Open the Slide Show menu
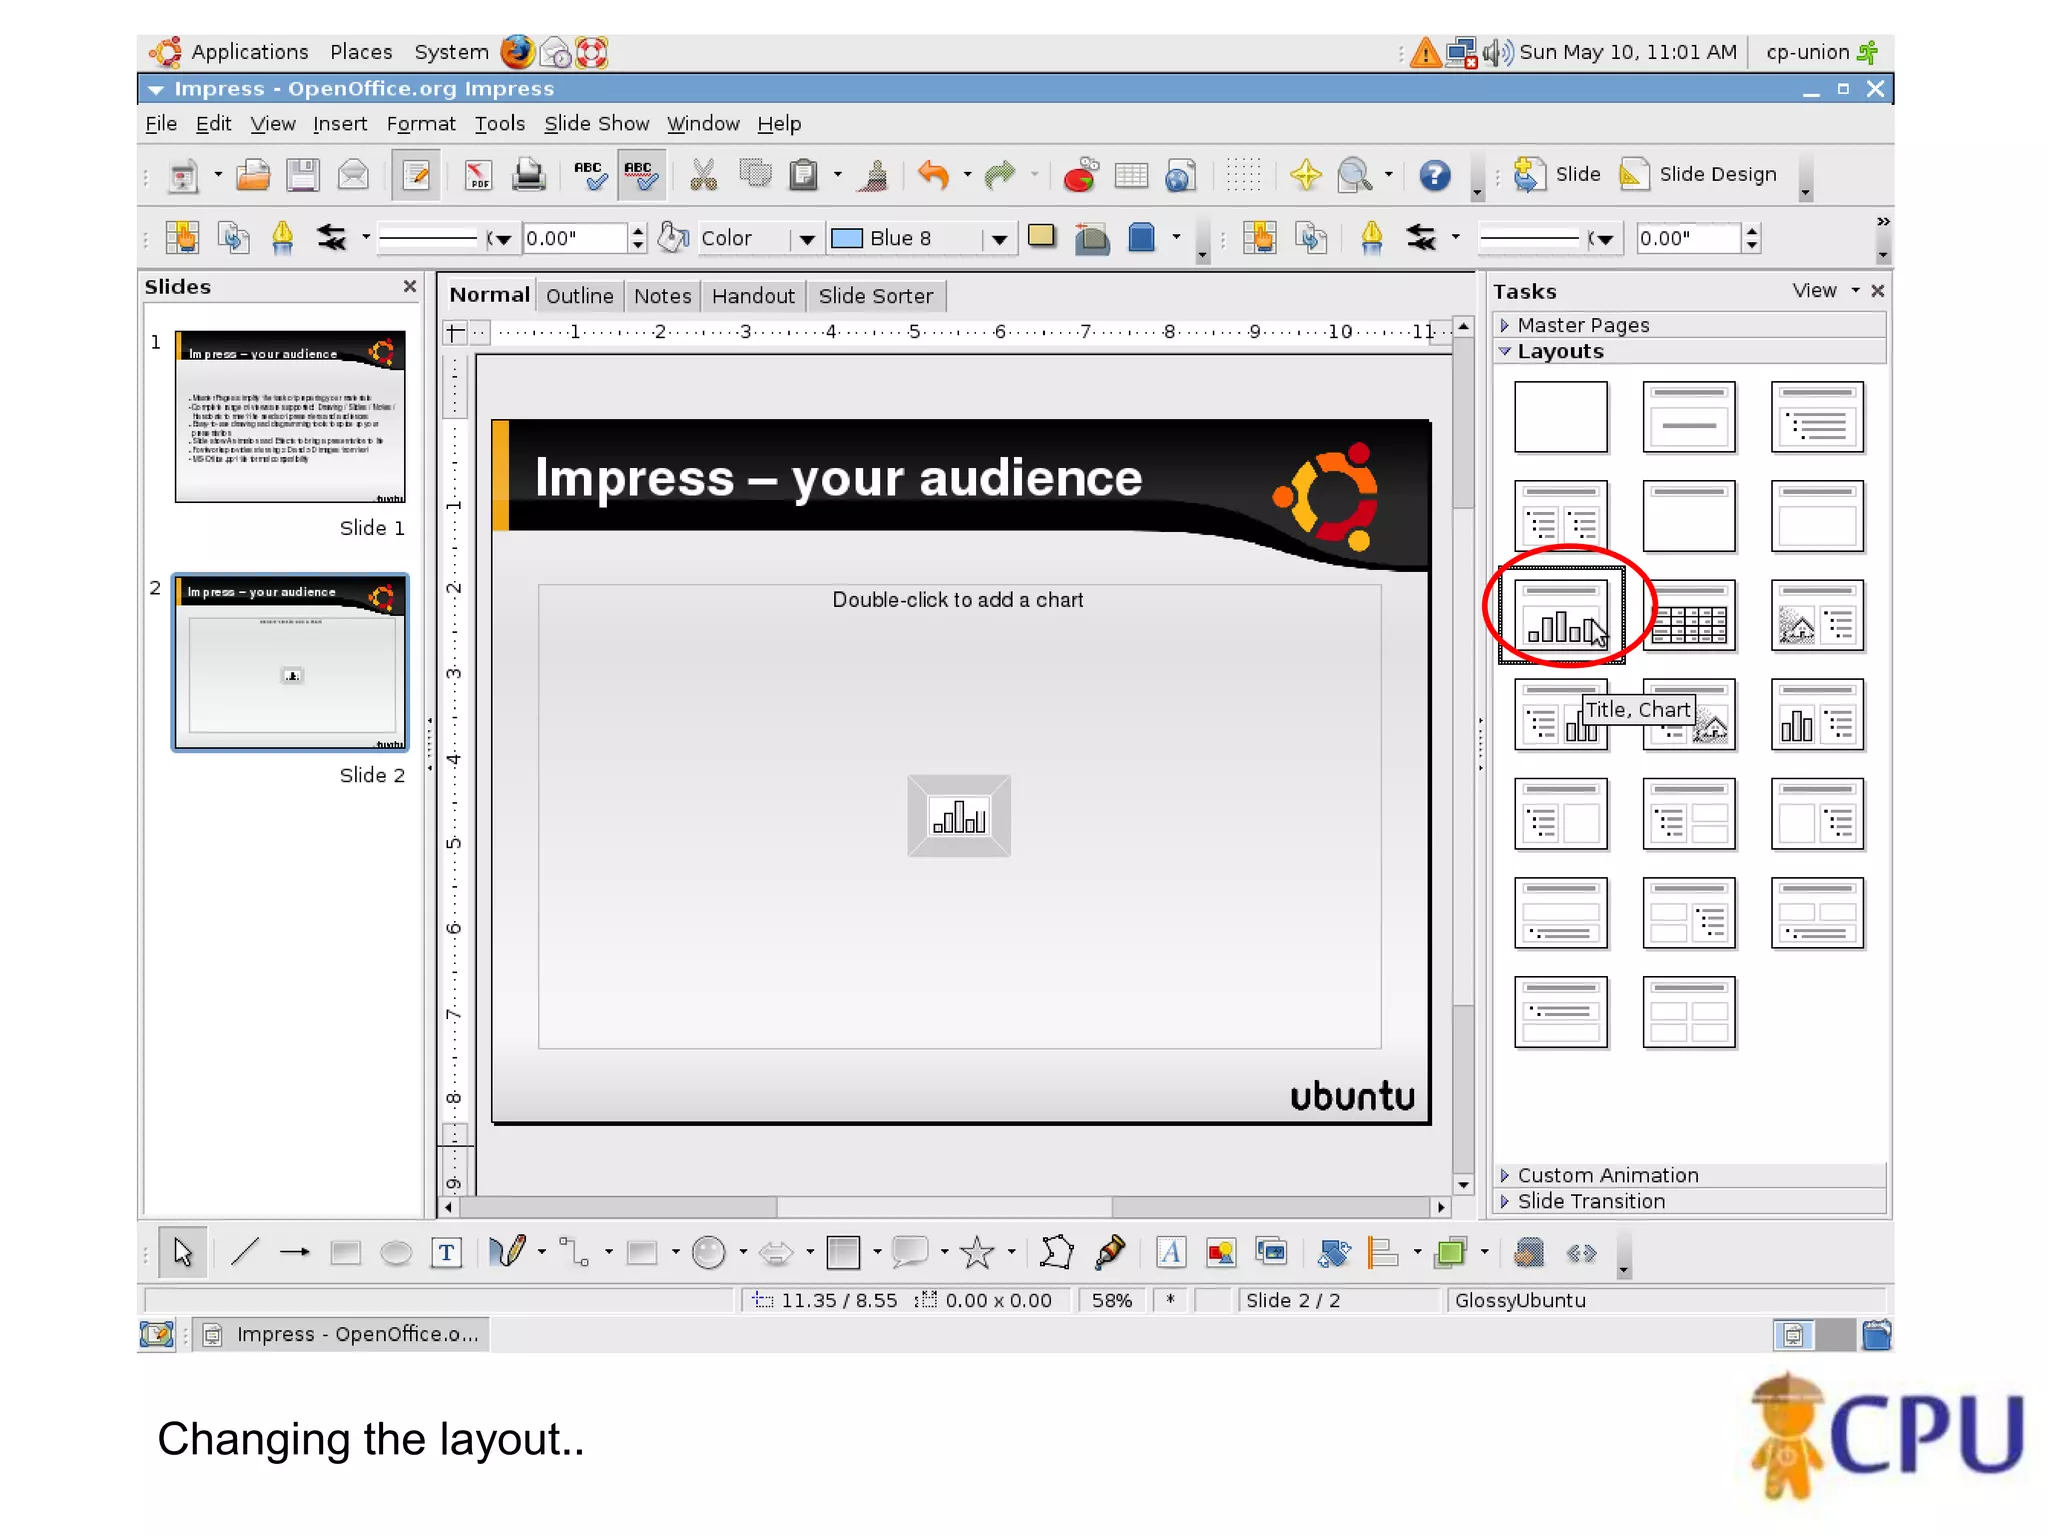Screen dimensions: 2048x1536 pos(596,123)
